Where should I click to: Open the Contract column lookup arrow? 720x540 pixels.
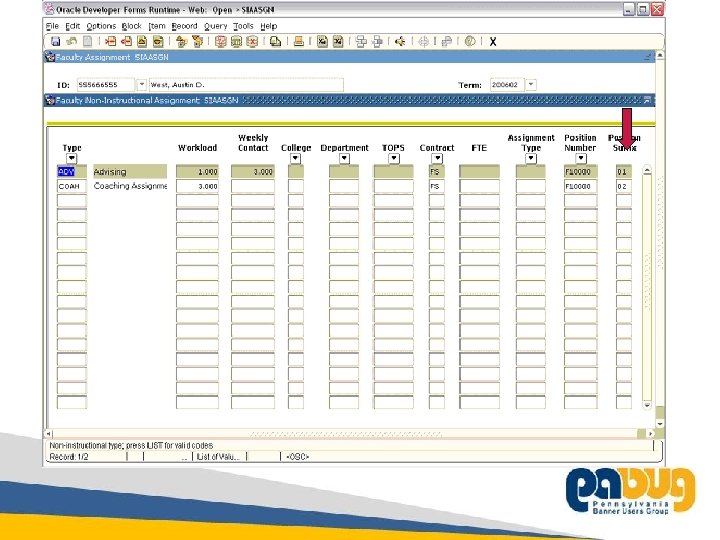coord(437,159)
